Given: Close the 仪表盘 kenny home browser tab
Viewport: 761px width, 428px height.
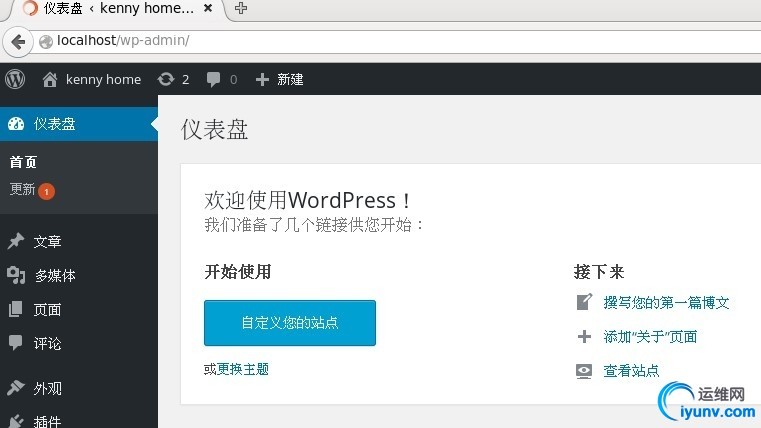Looking at the screenshot, I should click(x=208, y=8).
